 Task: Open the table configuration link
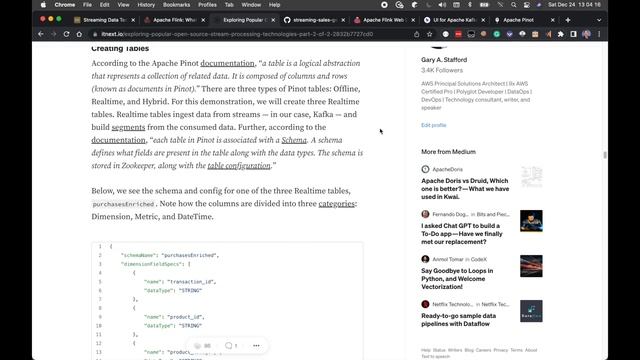pos(239,166)
